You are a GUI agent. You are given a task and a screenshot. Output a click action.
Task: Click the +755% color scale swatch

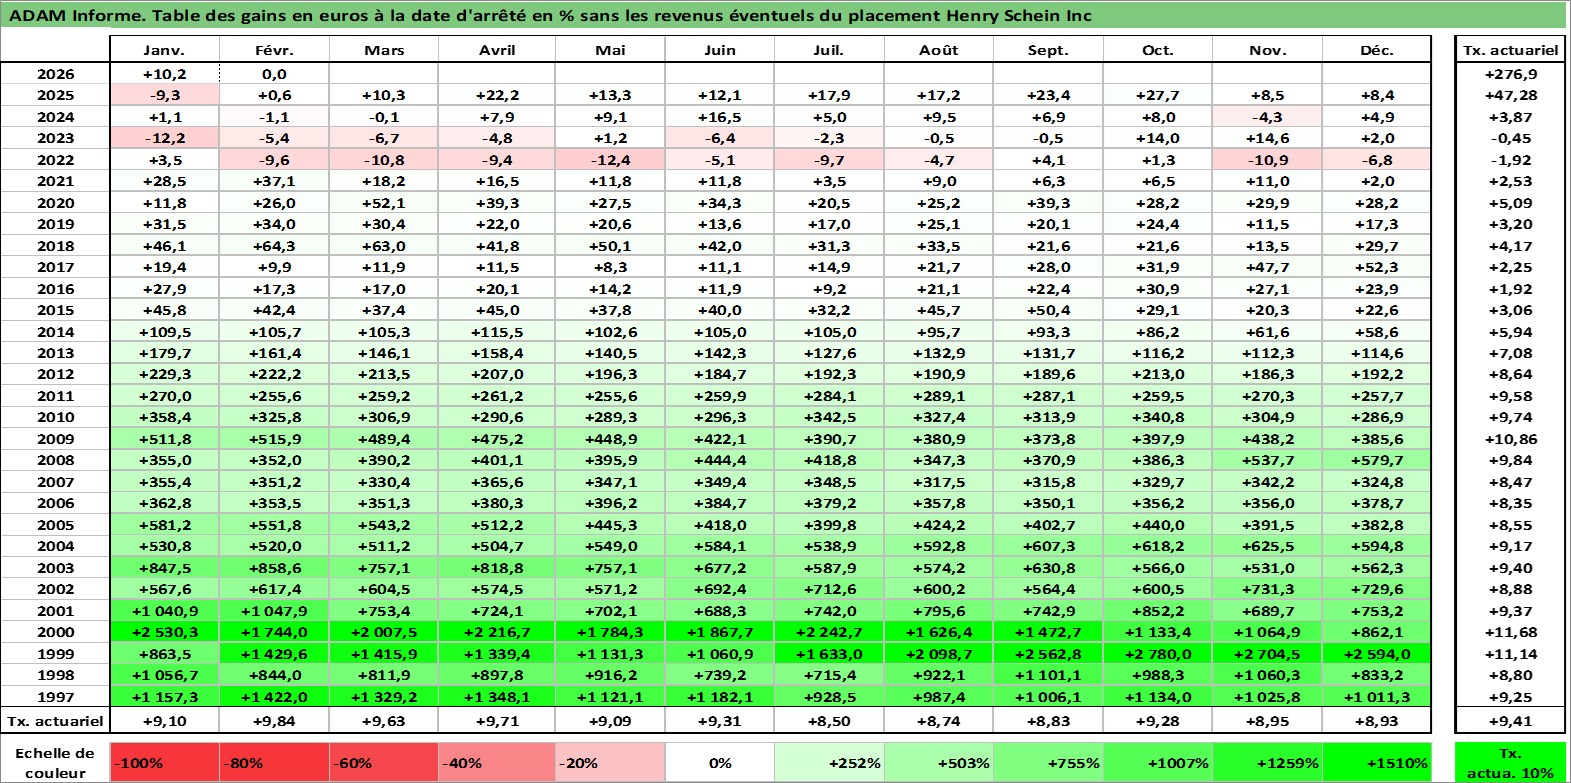[1048, 762]
